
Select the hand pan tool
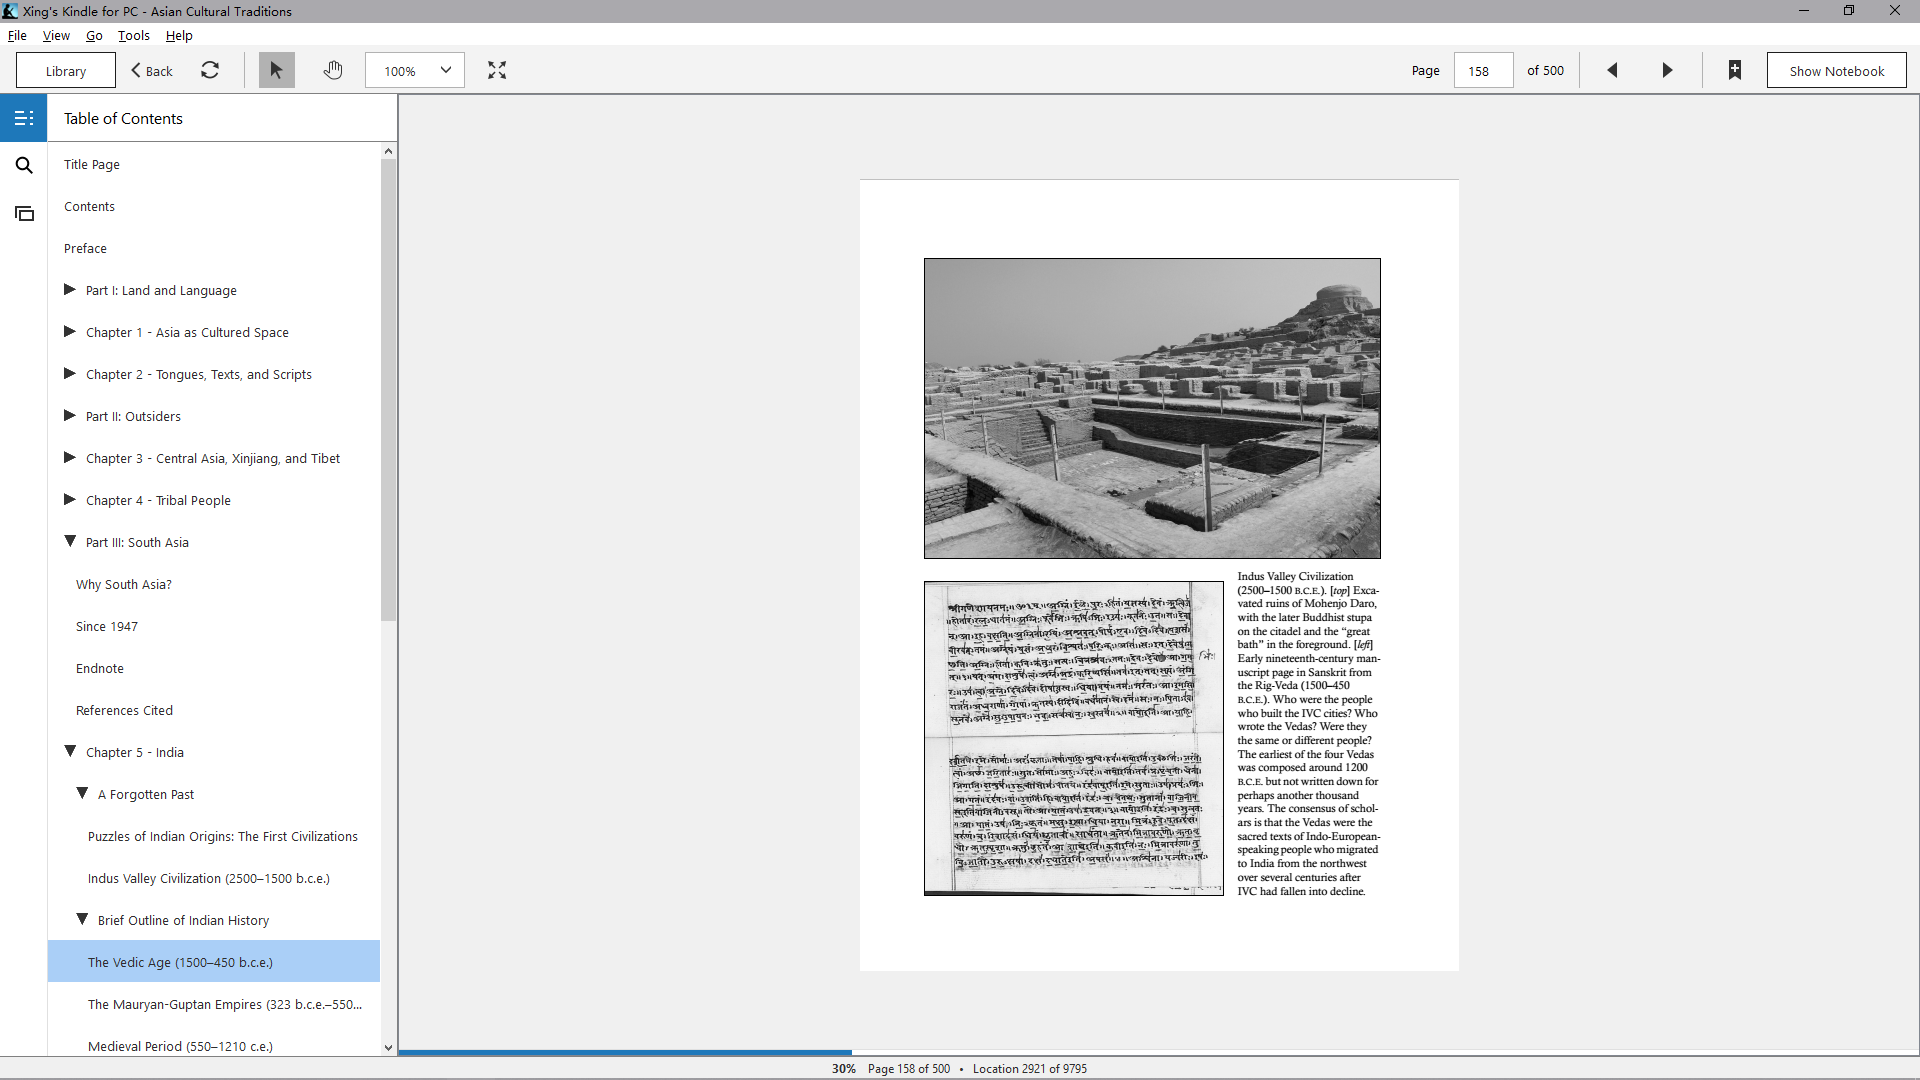click(x=333, y=70)
